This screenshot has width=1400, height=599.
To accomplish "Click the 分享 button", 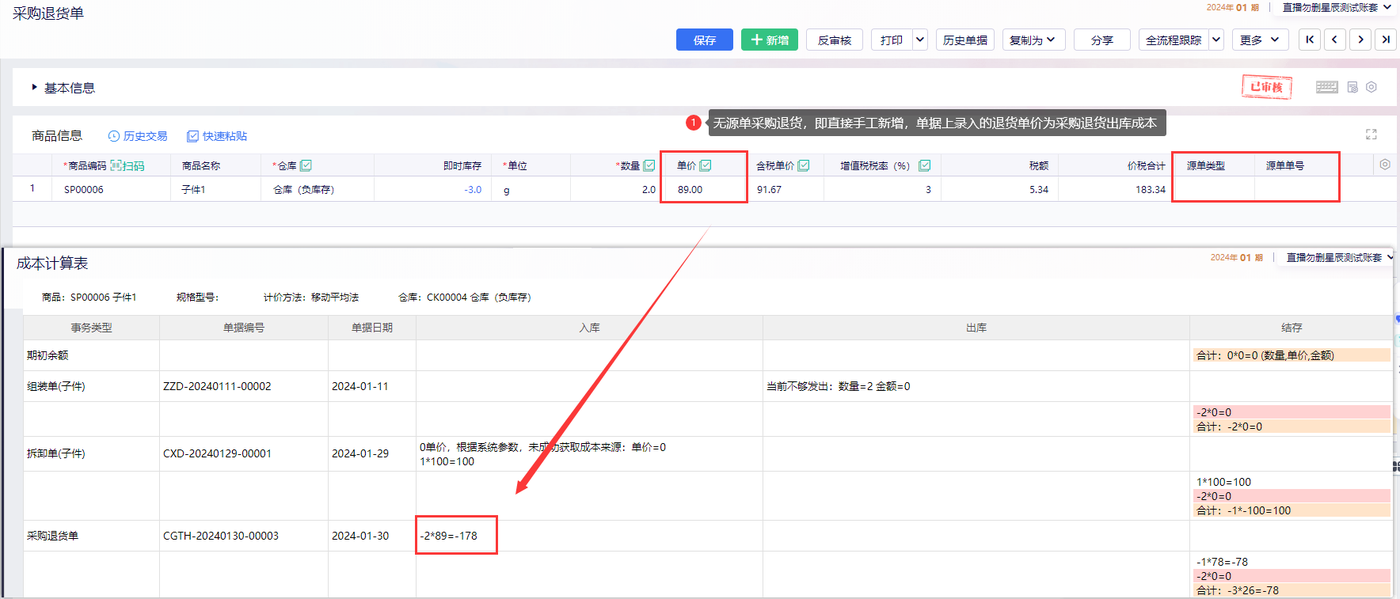I will tap(1102, 40).
